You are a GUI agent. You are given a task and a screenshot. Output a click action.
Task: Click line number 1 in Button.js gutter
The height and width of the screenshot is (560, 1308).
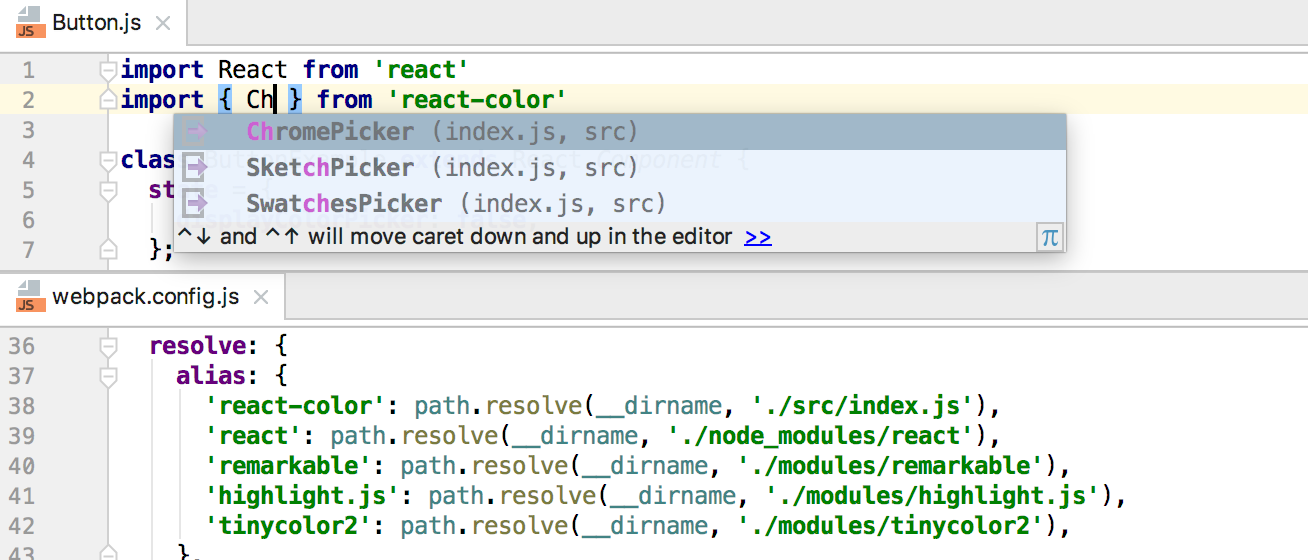(28, 70)
